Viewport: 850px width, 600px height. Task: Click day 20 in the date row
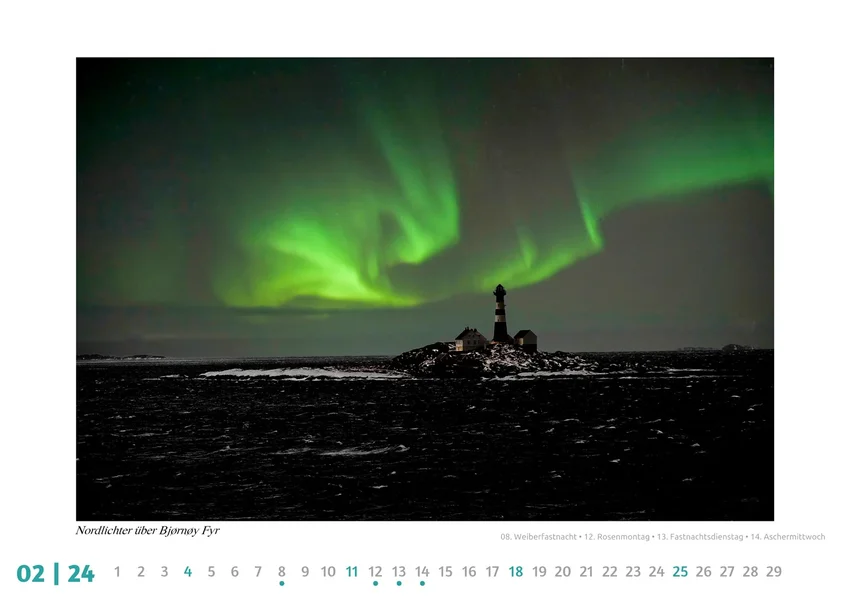click(x=563, y=572)
